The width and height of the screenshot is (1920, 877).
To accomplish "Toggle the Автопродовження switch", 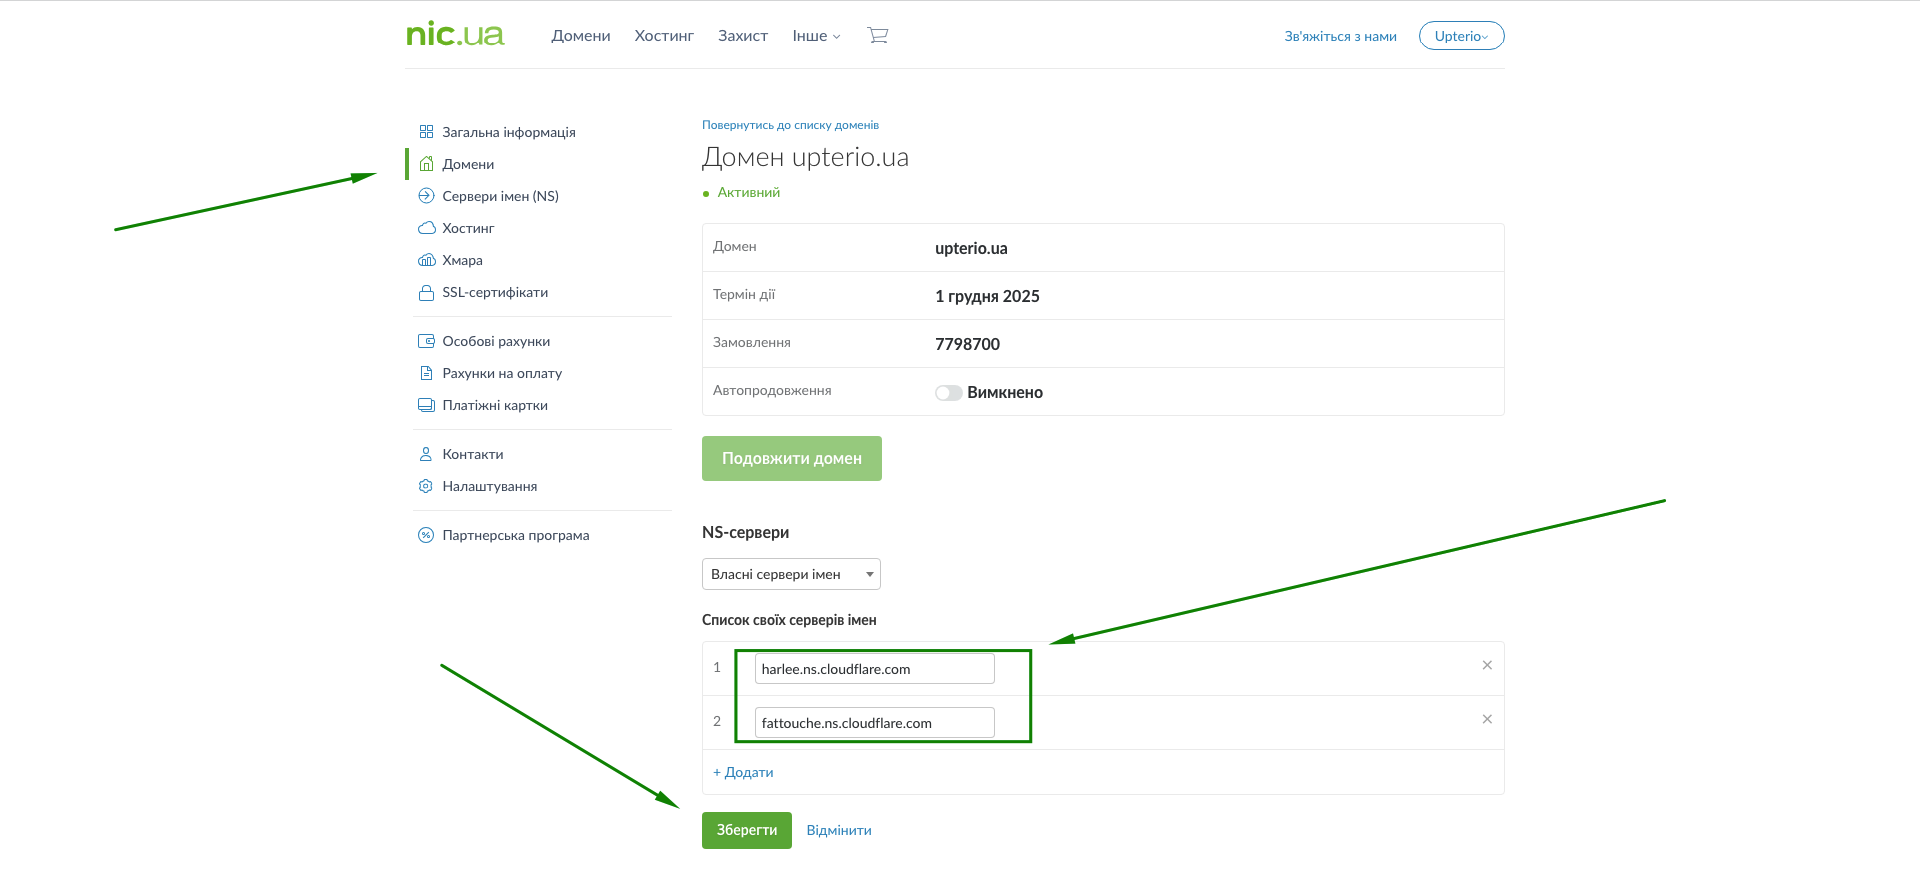I will point(948,393).
